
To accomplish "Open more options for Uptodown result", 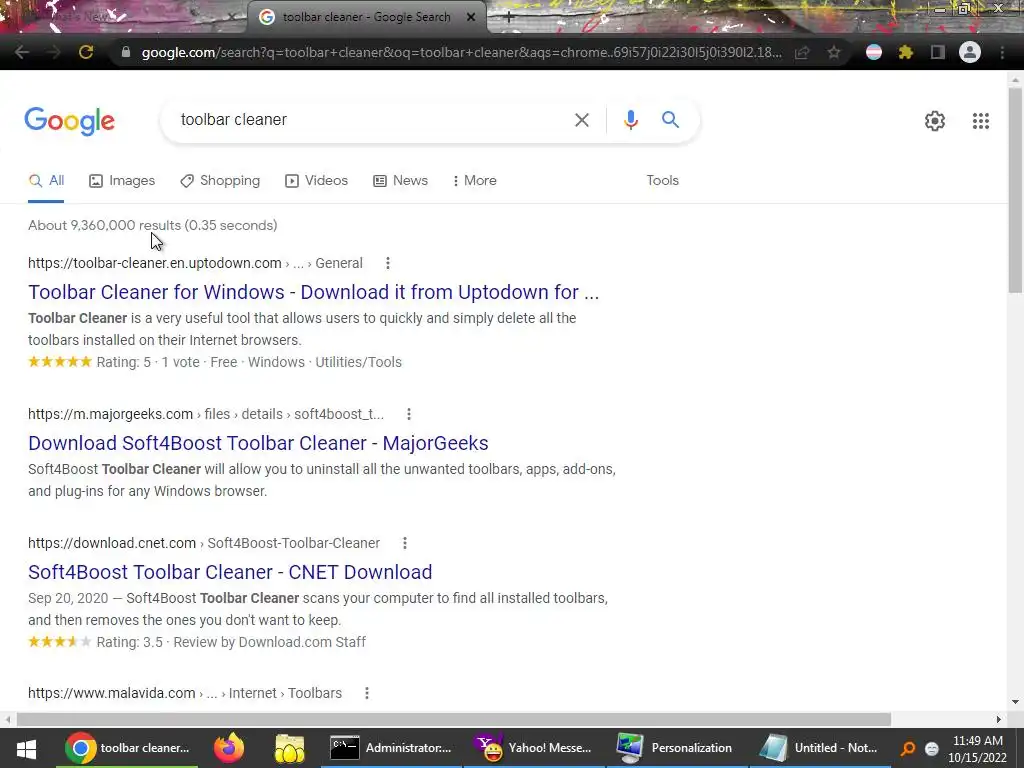I will tap(388, 263).
